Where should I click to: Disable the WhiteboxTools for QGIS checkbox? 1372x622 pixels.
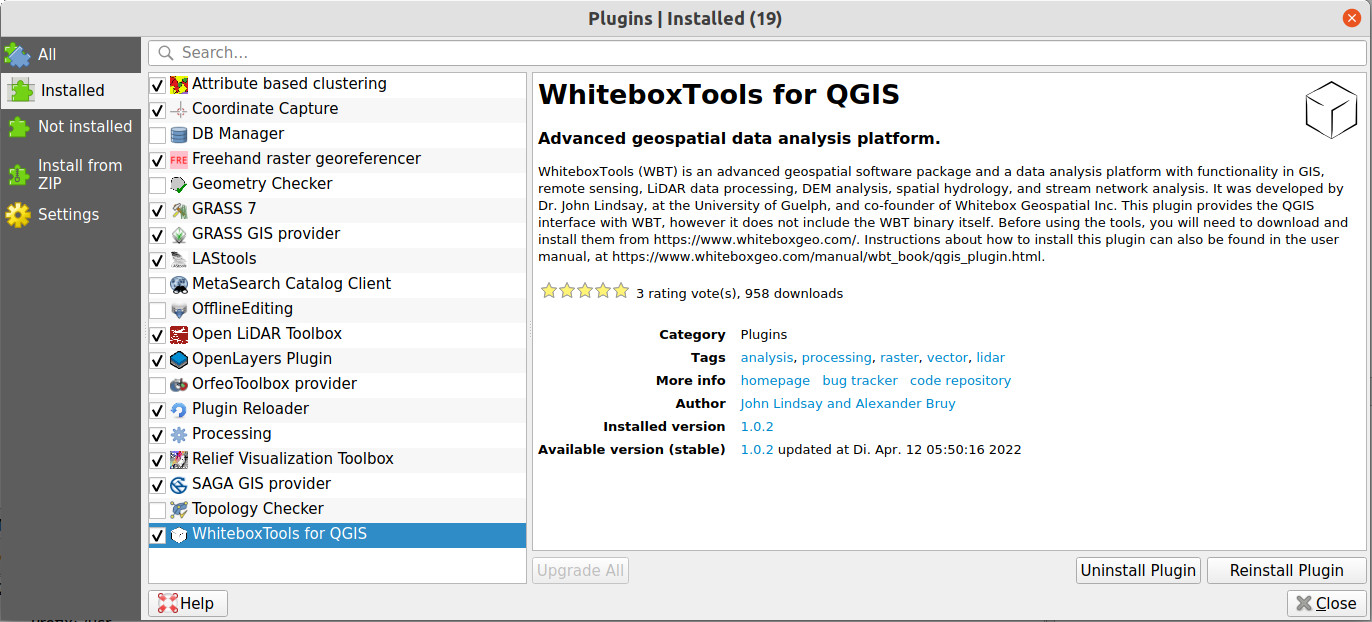point(158,535)
